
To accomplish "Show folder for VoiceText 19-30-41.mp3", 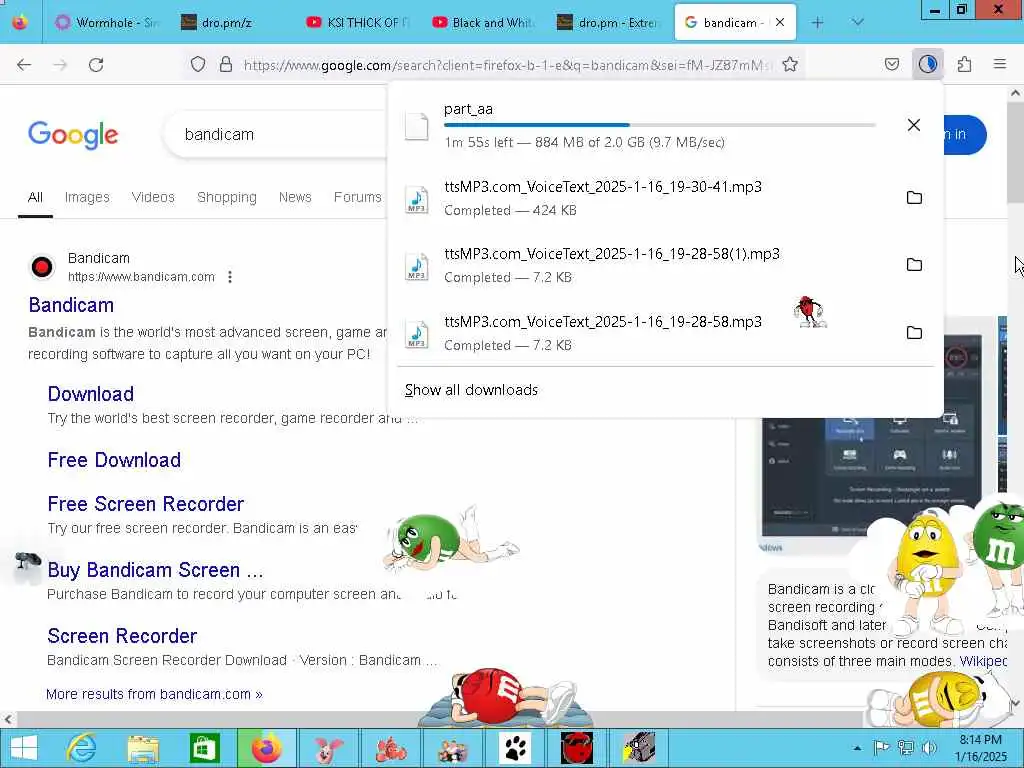I will [914, 197].
